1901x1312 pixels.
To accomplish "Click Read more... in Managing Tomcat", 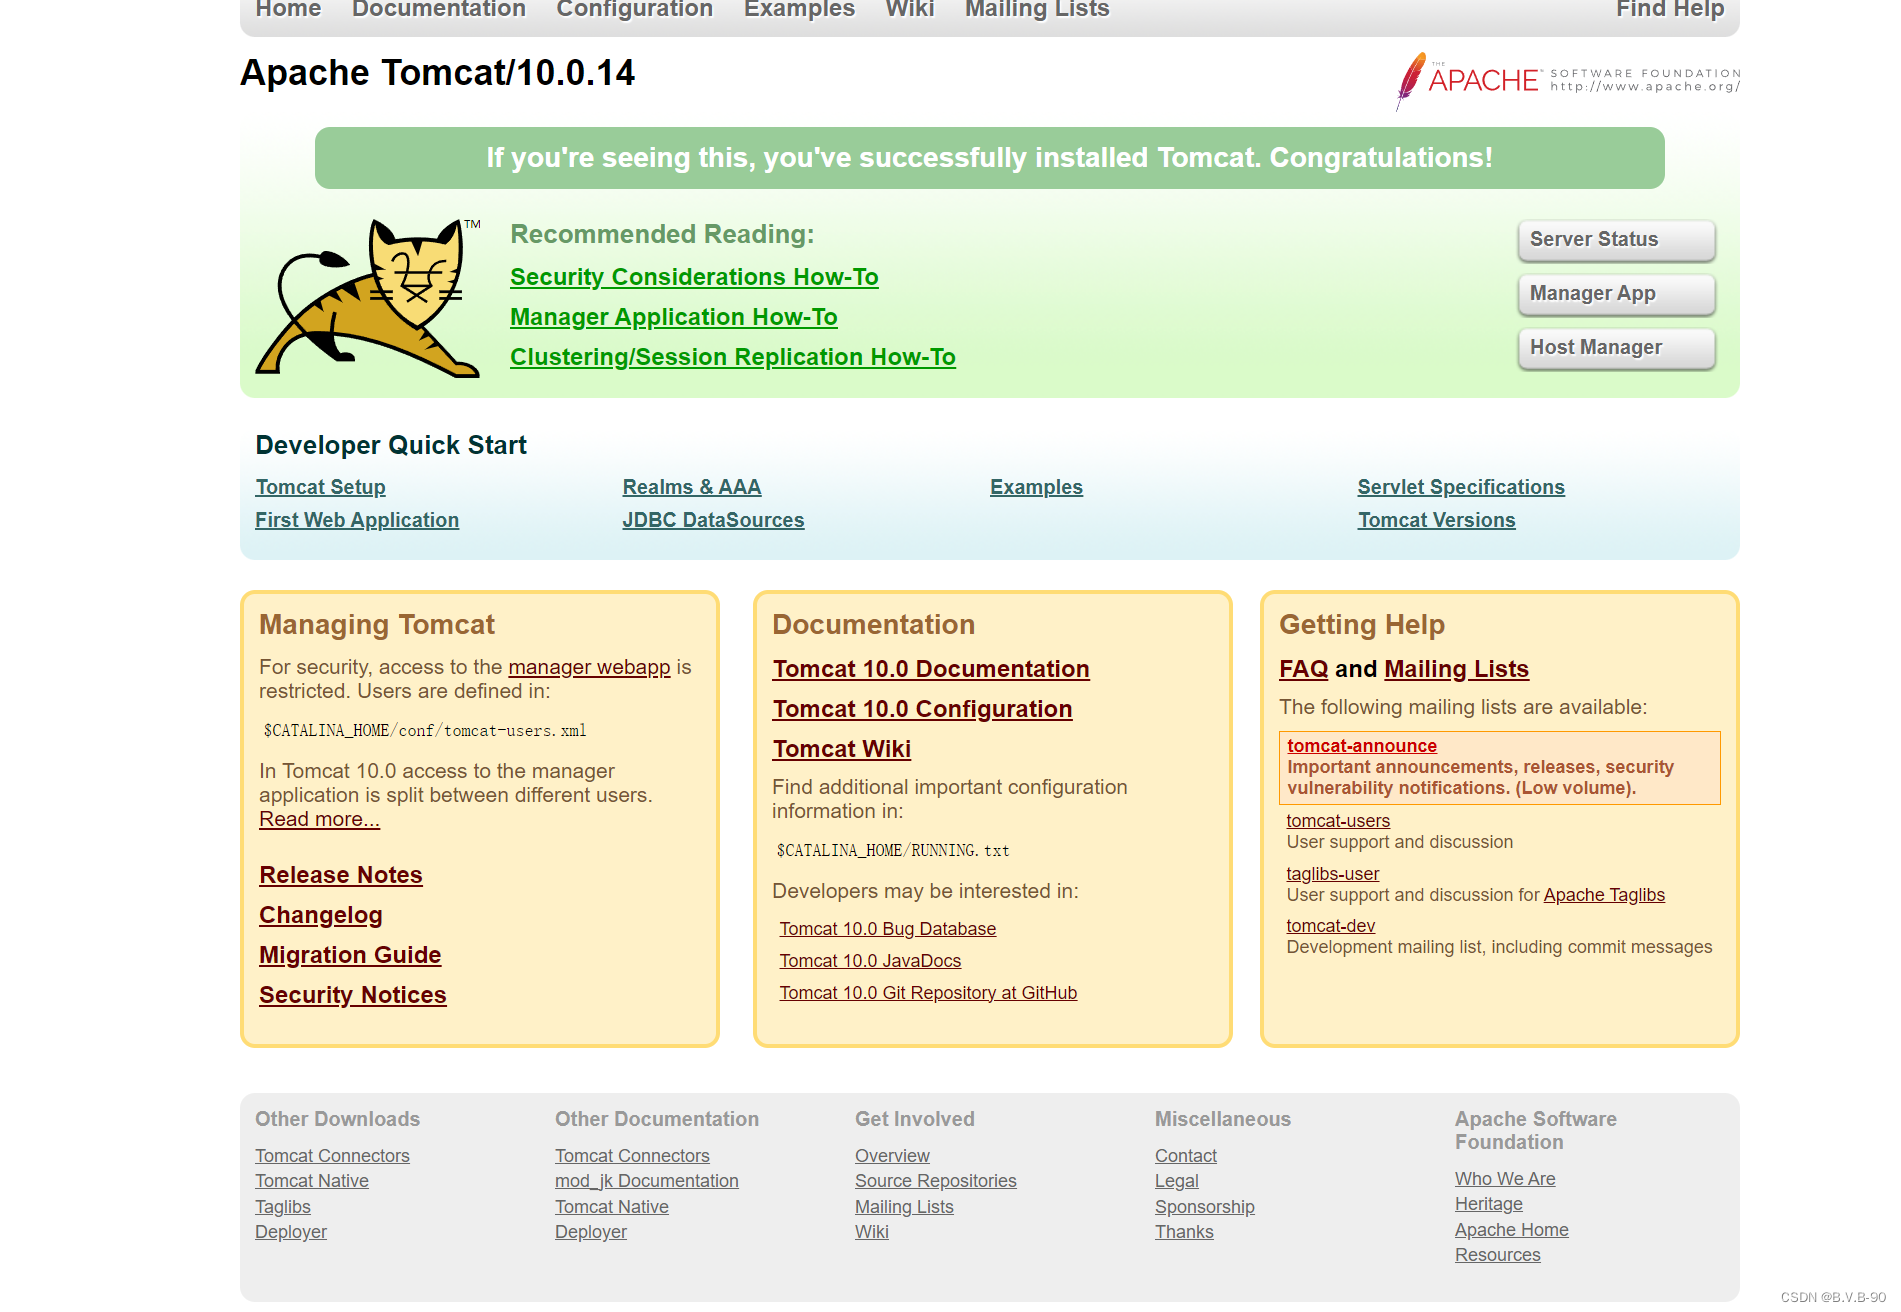I will point(319,819).
